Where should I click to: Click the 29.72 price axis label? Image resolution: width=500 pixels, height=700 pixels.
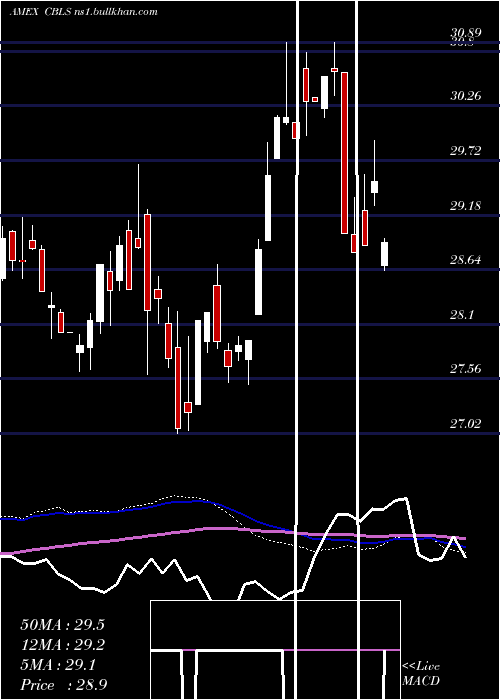[466, 150]
